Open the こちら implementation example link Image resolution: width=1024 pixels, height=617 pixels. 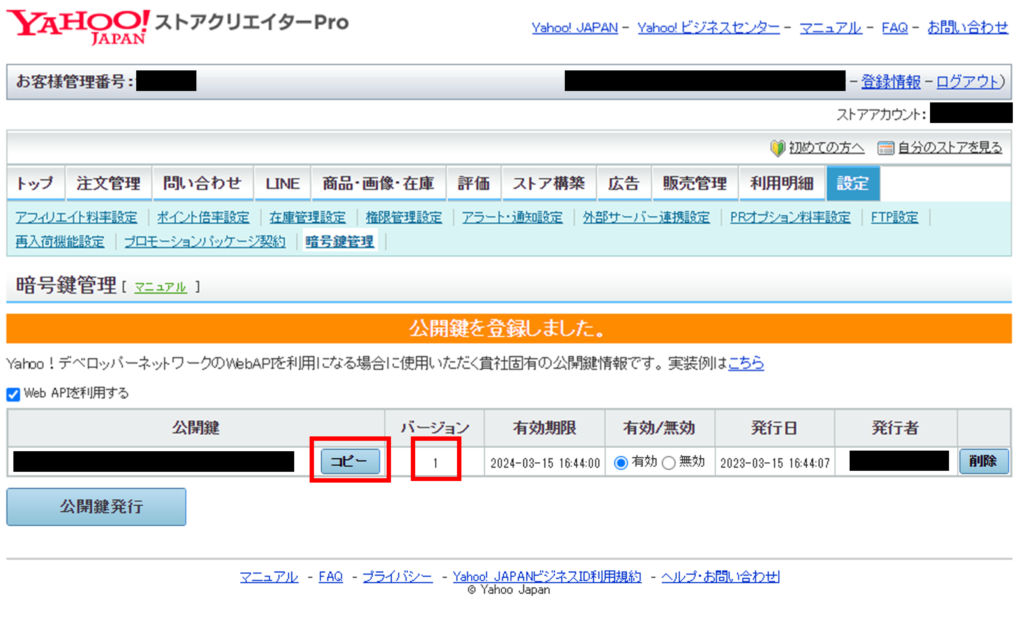pos(745,364)
